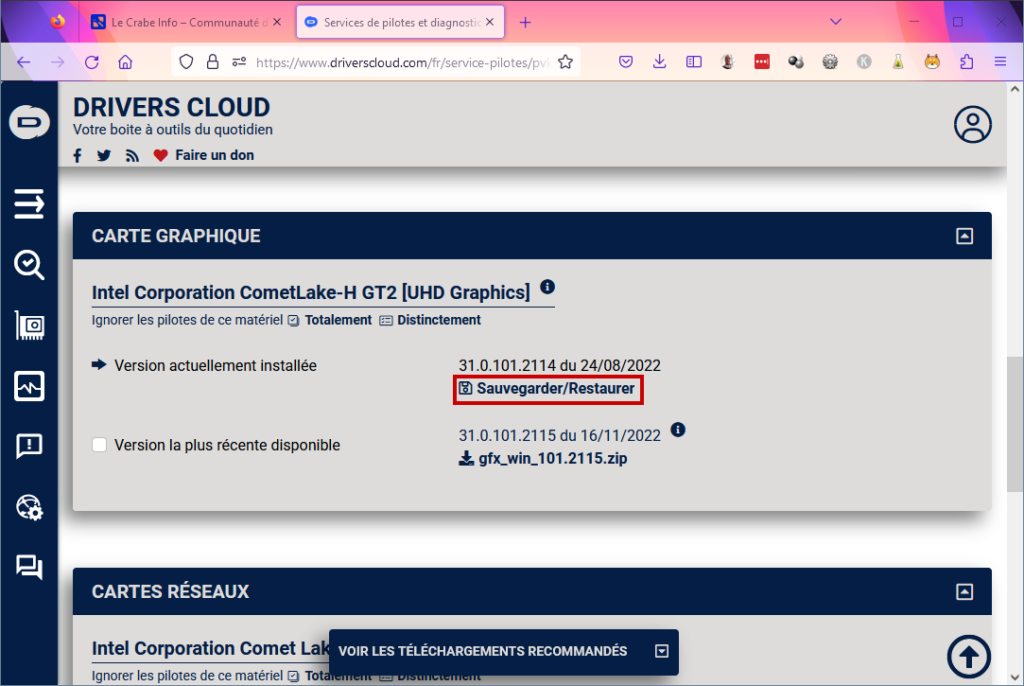Open the Firefox application hamburger menu
Viewport: 1024px width, 686px height.
click(x=1000, y=62)
